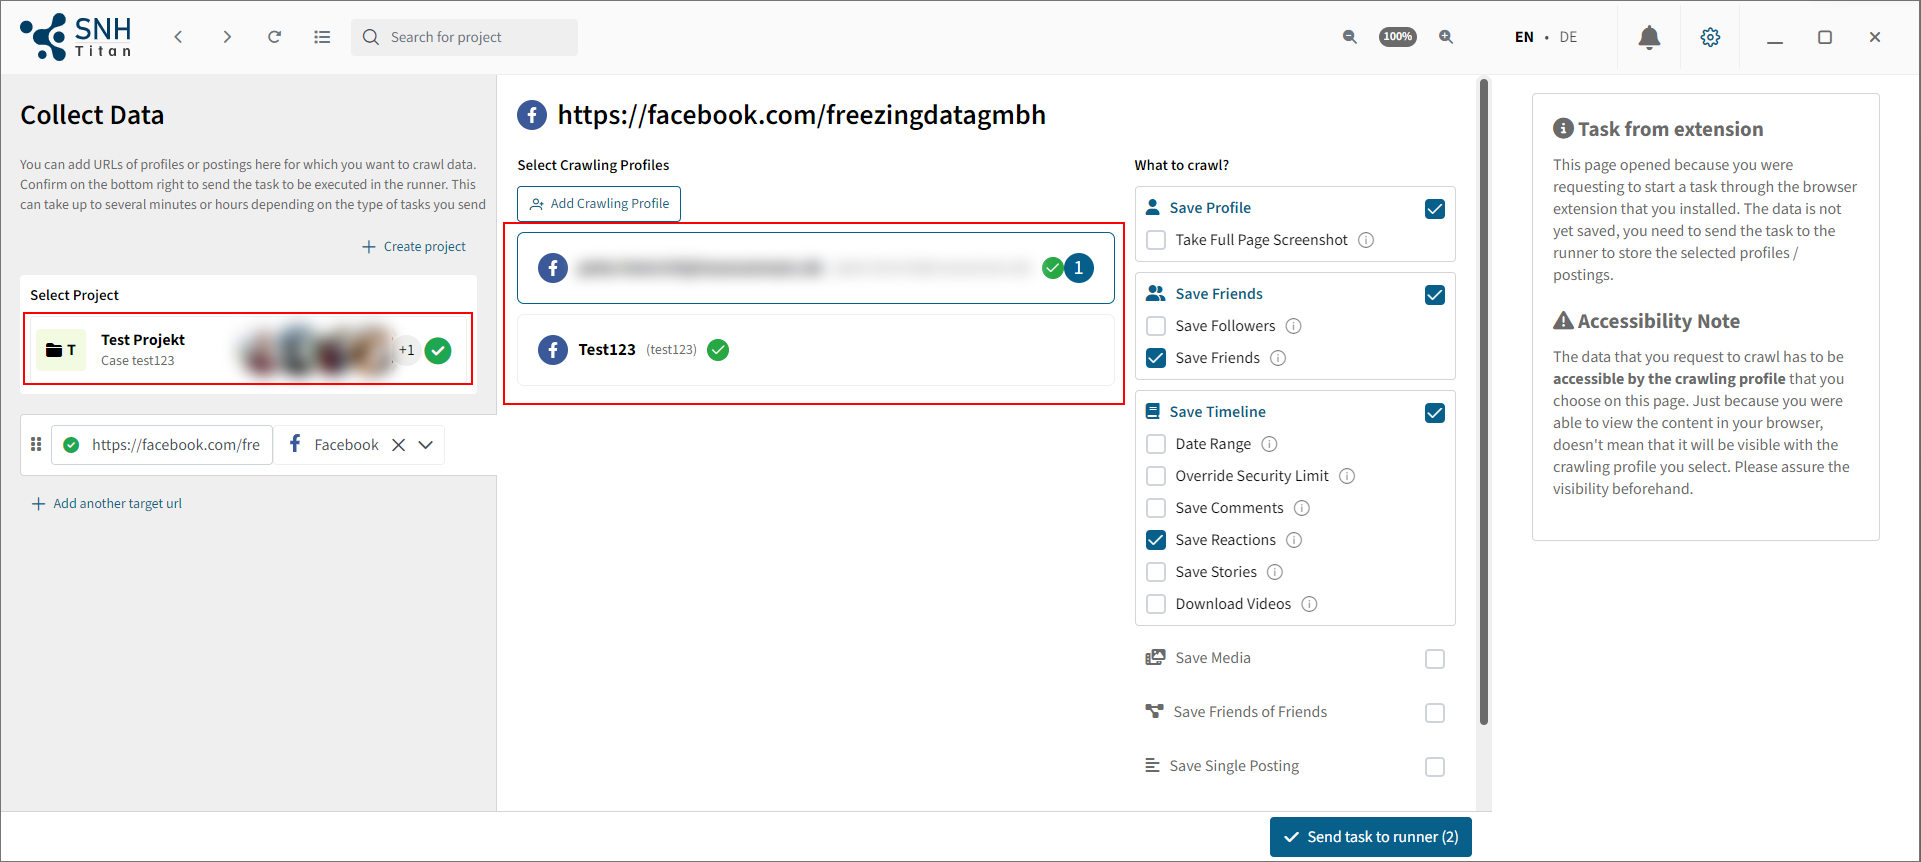Click the Facebook icon beside page URL heading

click(532, 115)
